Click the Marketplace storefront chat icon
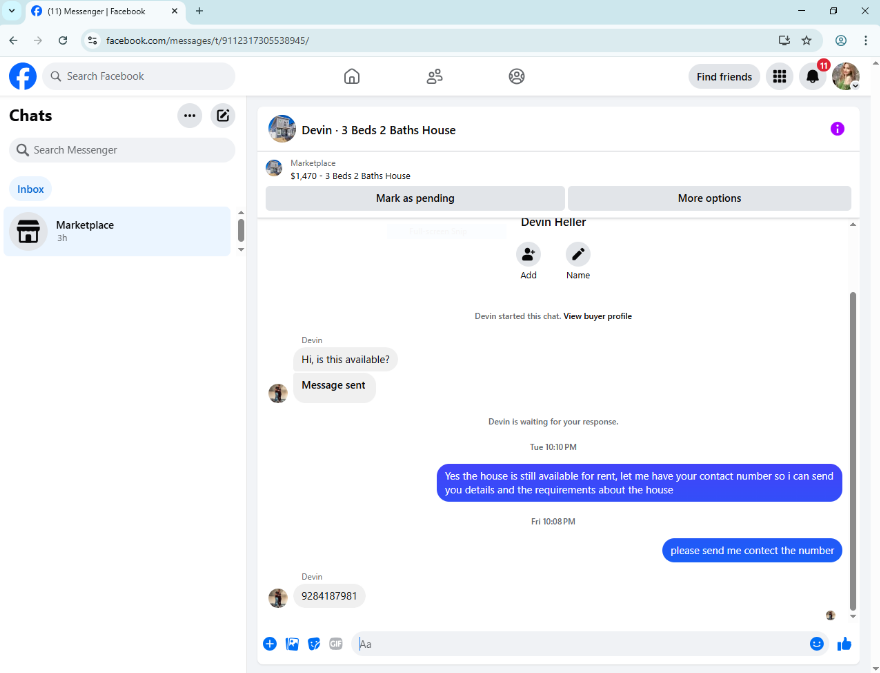The width and height of the screenshot is (880, 673). (x=28, y=231)
